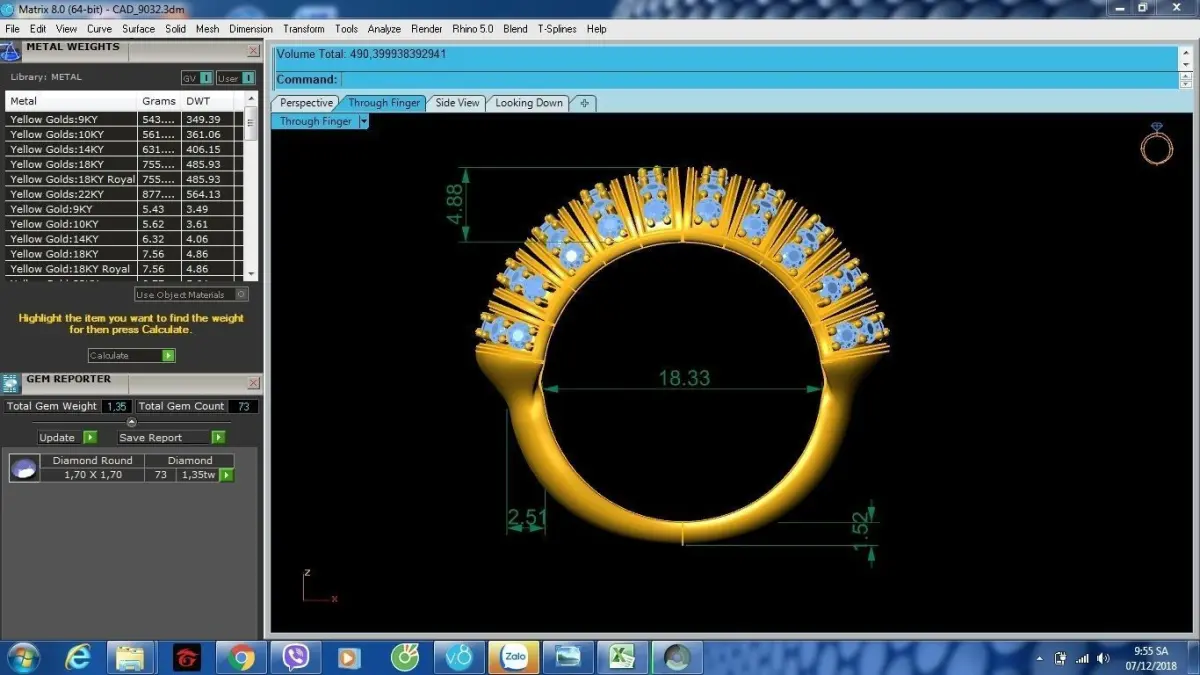The width and height of the screenshot is (1200, 675).
Task: Add a new viewport tab with plus
Action: point(585,103)
